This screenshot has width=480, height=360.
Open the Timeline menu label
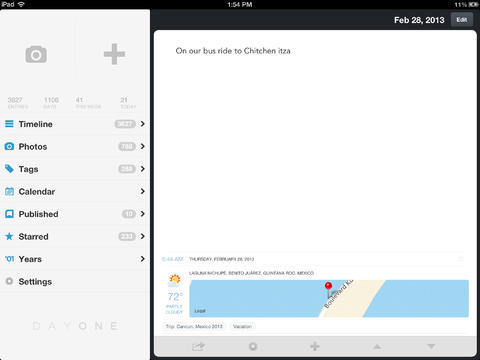[36, 124]
